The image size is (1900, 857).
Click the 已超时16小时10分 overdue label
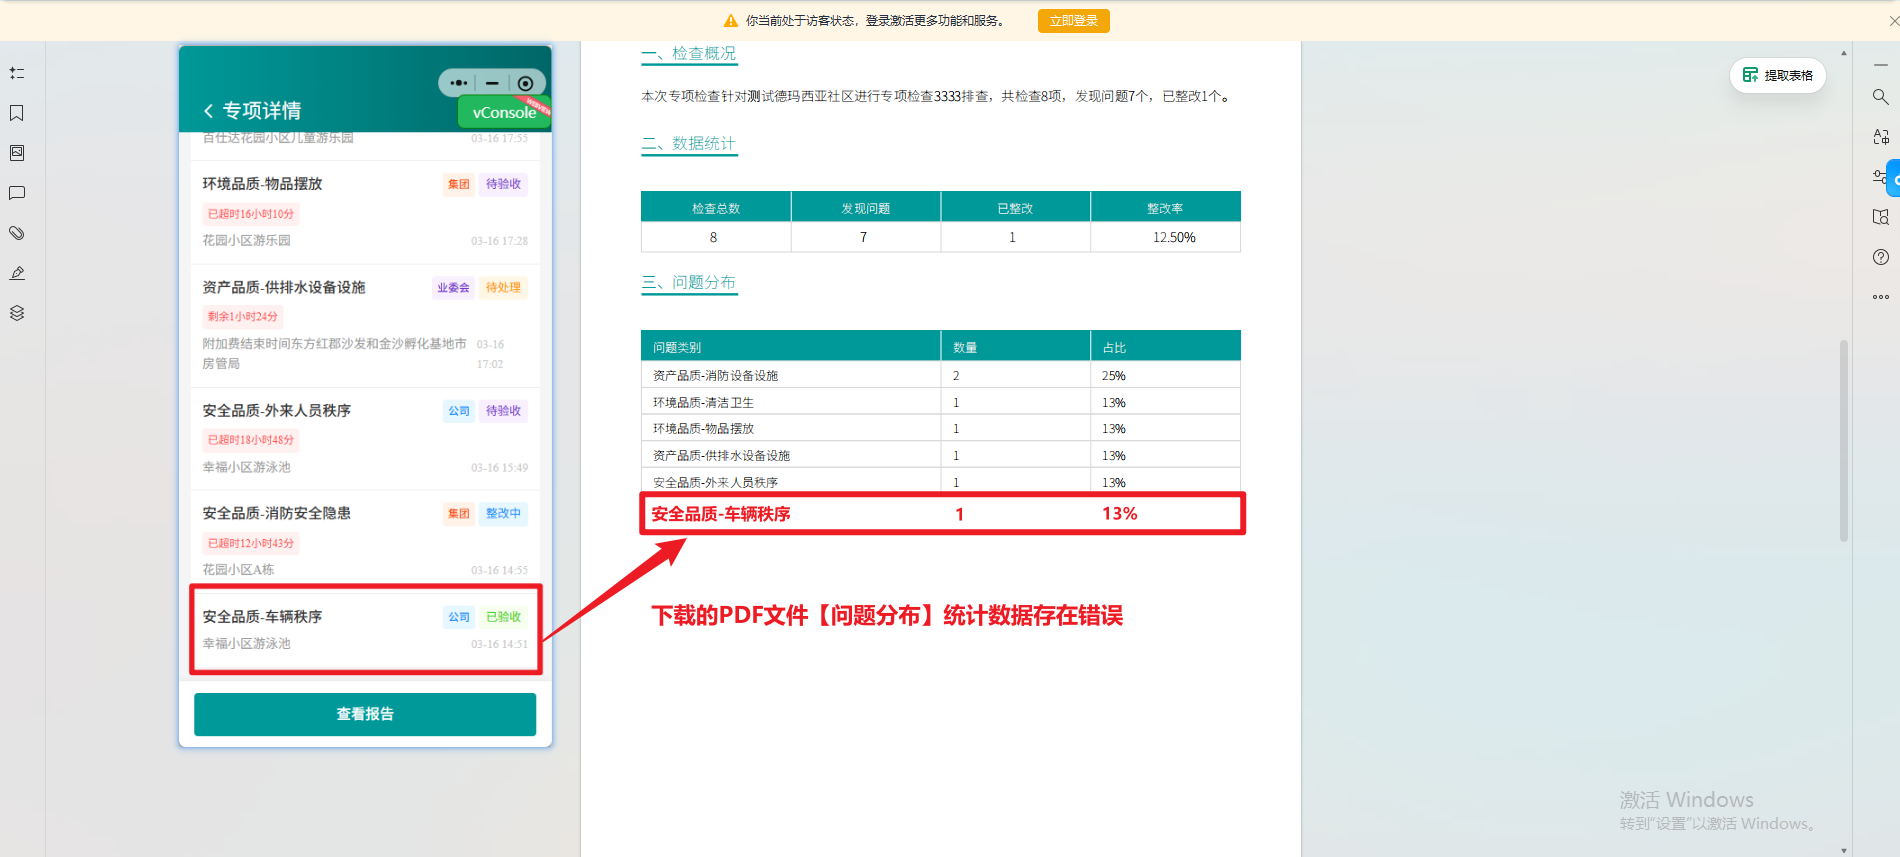[251, 214]
